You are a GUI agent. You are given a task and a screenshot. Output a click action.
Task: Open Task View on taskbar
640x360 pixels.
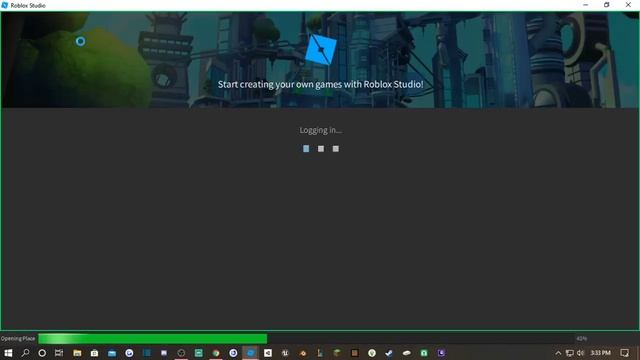coord(59,353)
